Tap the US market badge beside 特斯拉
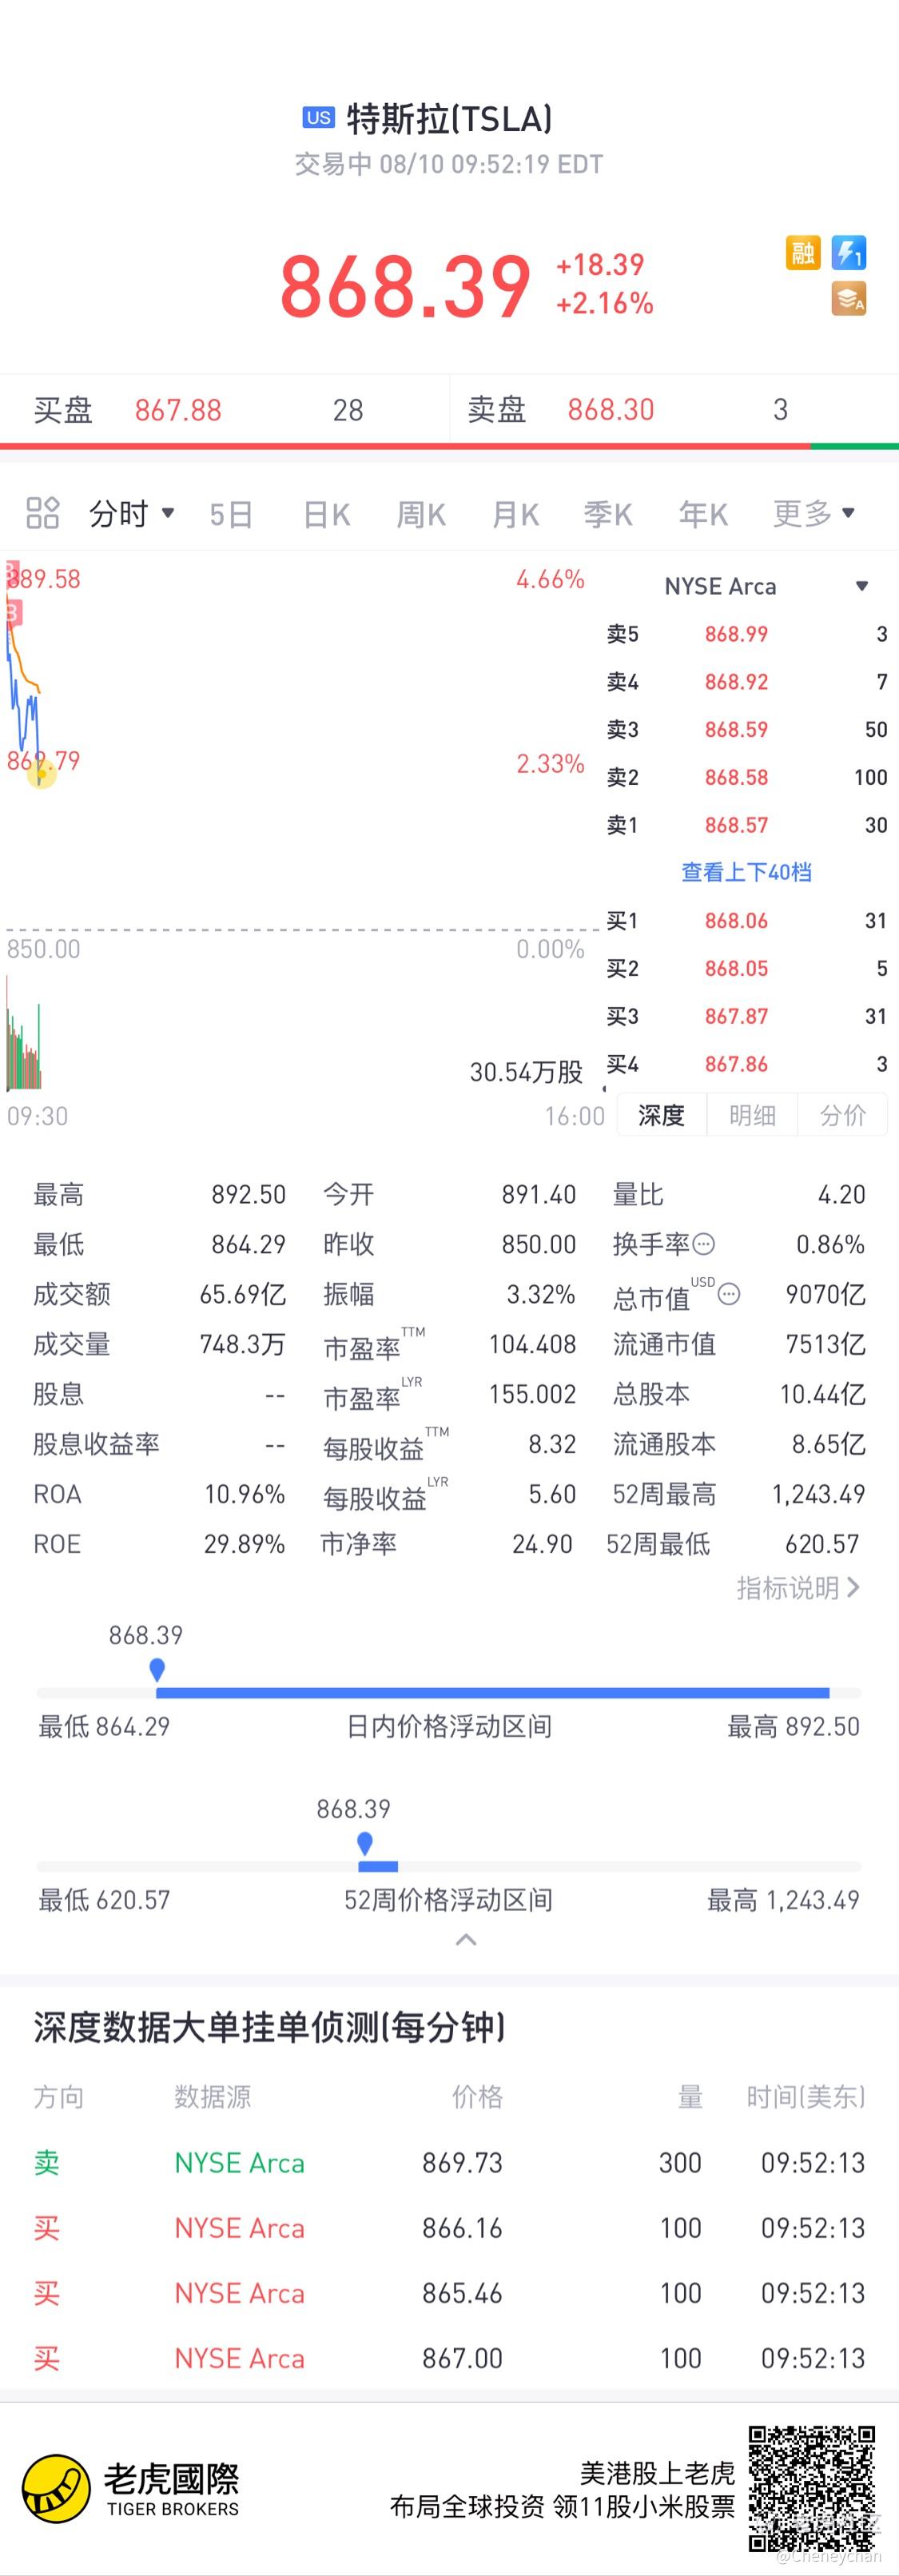Screen dimensions: 899x2576 pos(318,118)
